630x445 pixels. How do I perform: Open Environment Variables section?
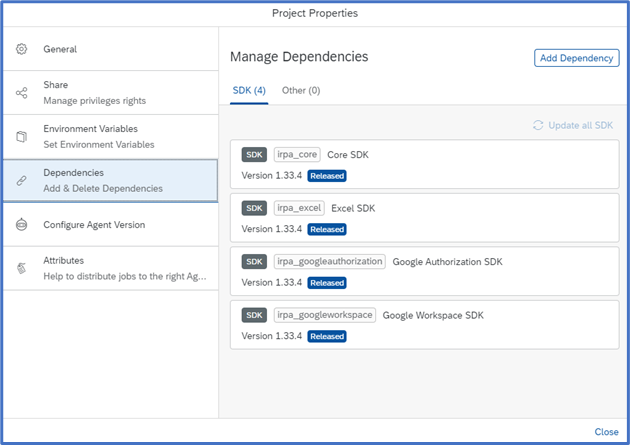(x=110, y=137)
